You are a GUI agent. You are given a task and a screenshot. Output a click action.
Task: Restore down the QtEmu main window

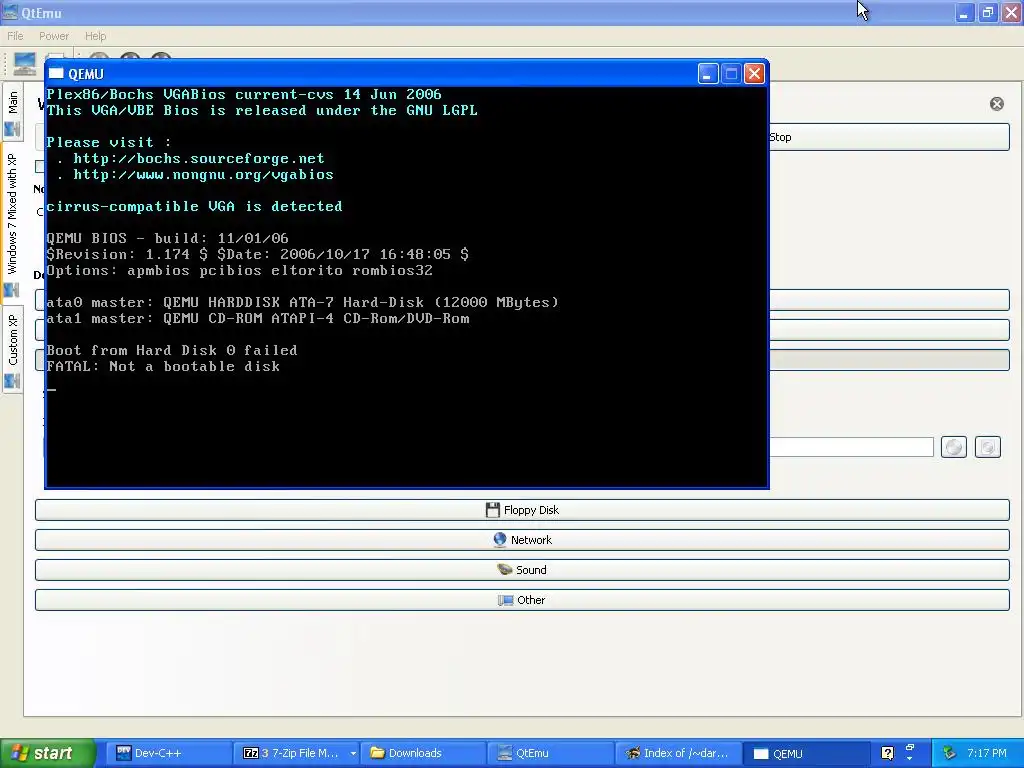click(x=988, y=12)
